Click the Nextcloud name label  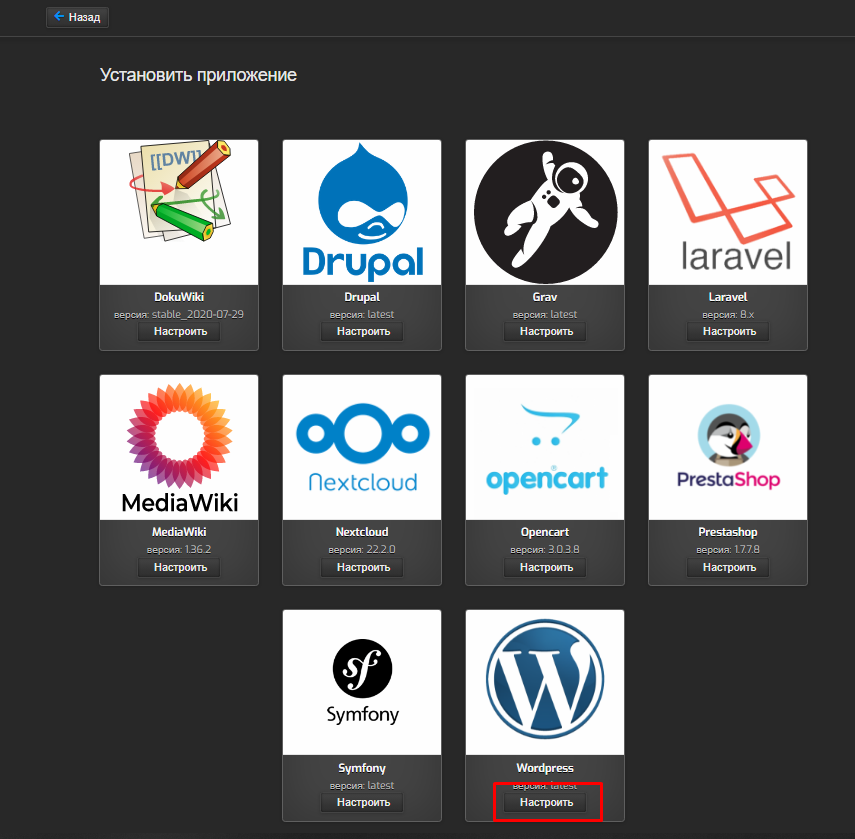coord(362,532)
